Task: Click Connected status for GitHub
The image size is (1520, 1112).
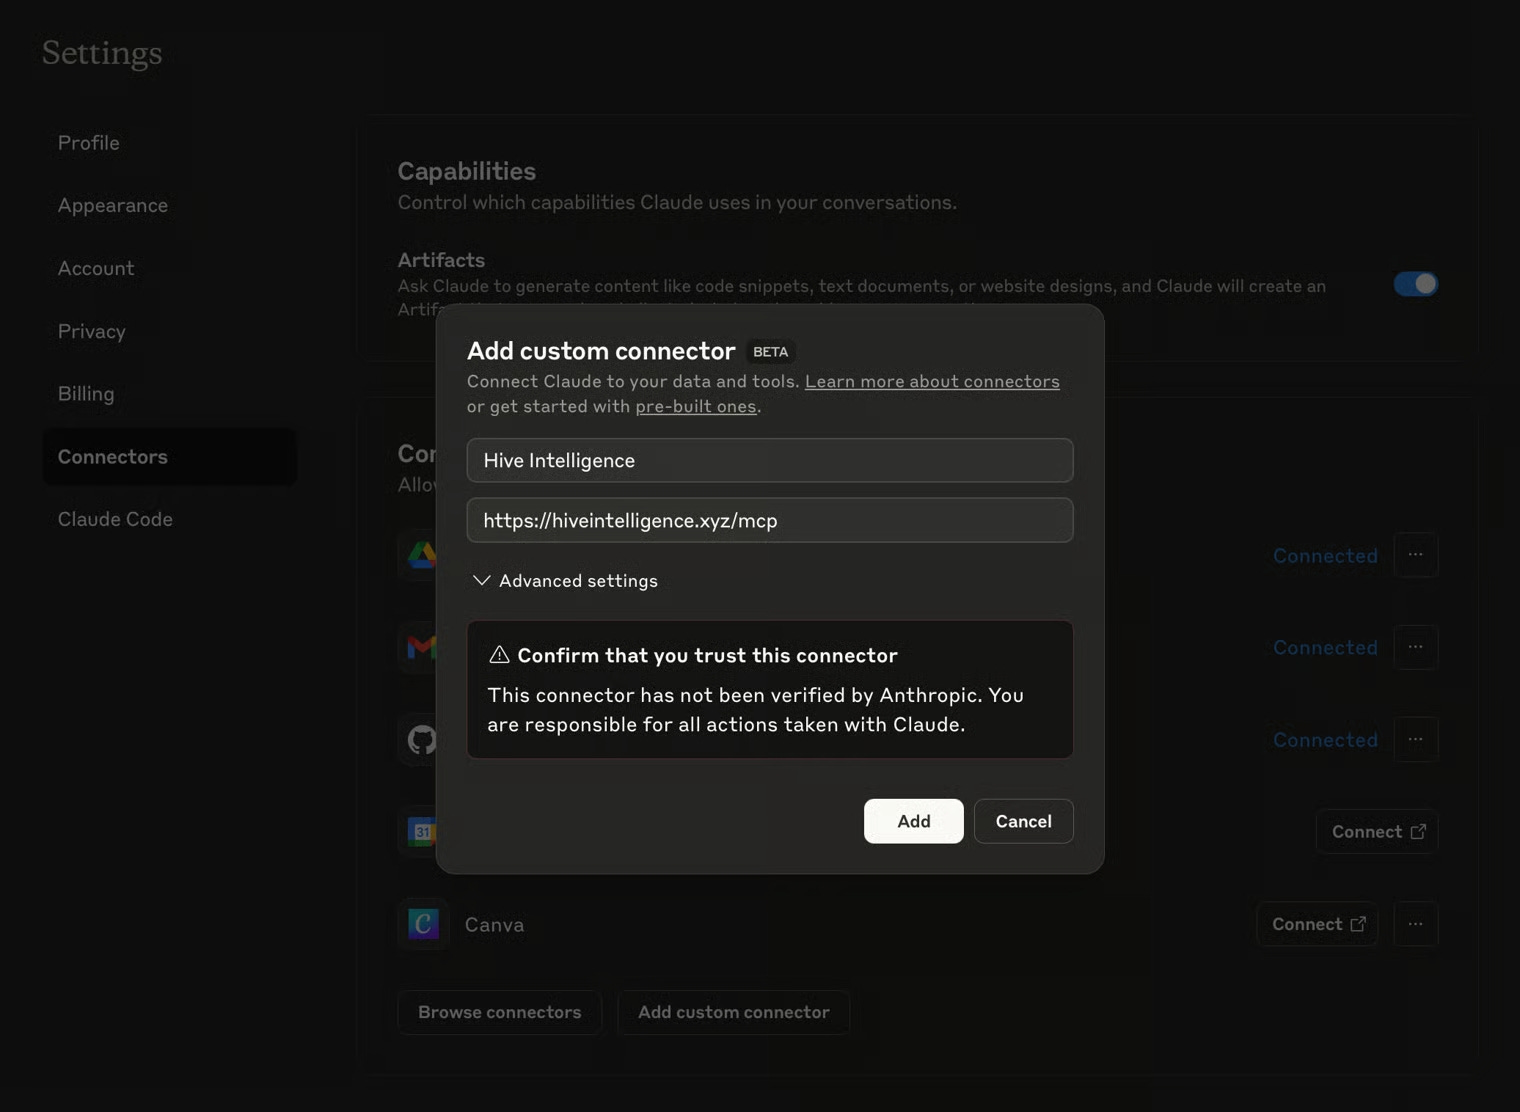Action: pyautogui.click(x=1325, y=740)
